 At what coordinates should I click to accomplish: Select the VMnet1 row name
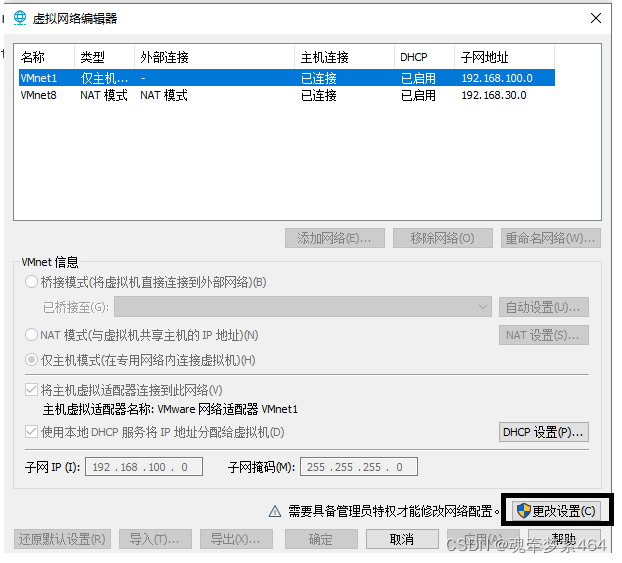[38, 78]
